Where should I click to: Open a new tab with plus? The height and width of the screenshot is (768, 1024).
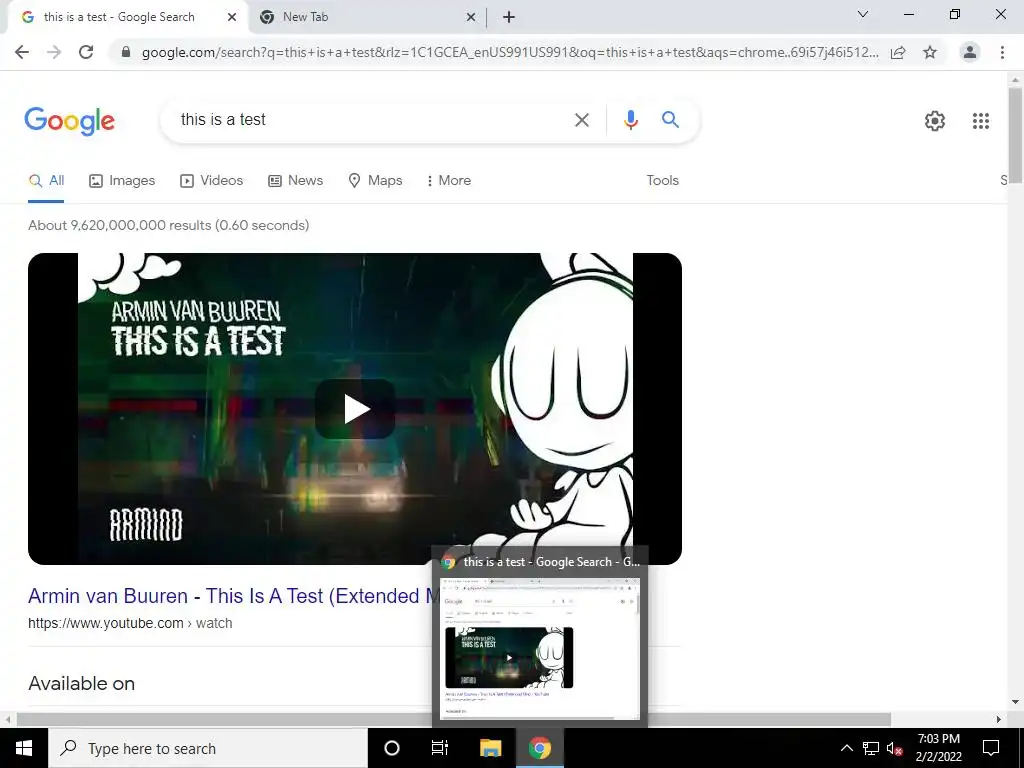pos(509,17)
